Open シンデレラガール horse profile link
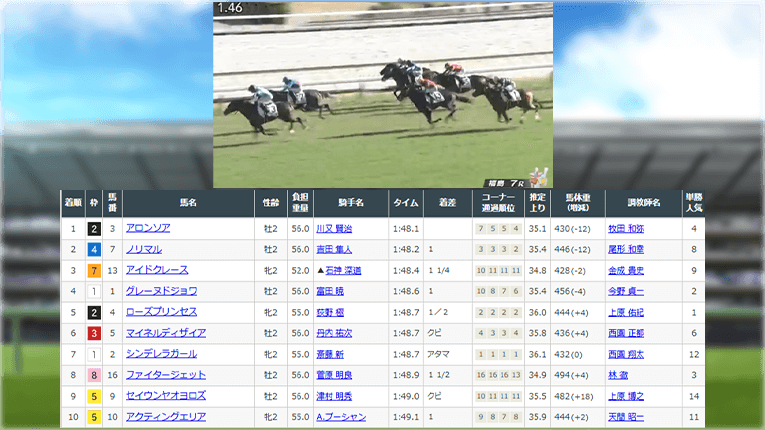 tap(161, 354)
